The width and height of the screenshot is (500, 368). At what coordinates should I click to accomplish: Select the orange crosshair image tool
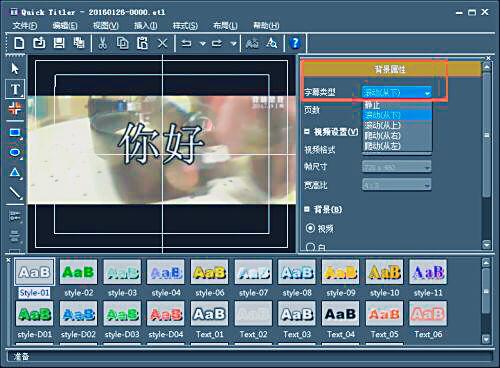pos(15,109)
